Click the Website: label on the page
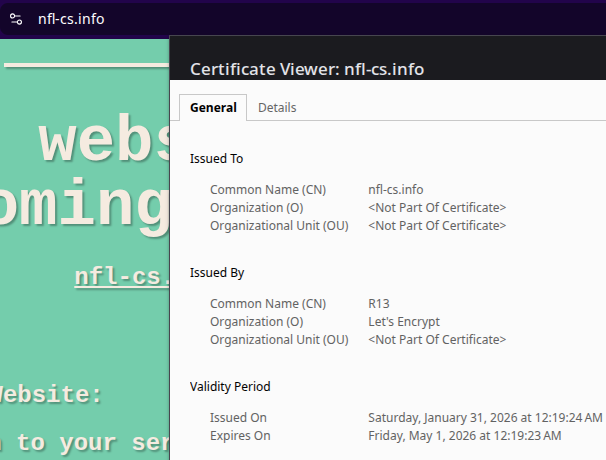 pos(52,395)
